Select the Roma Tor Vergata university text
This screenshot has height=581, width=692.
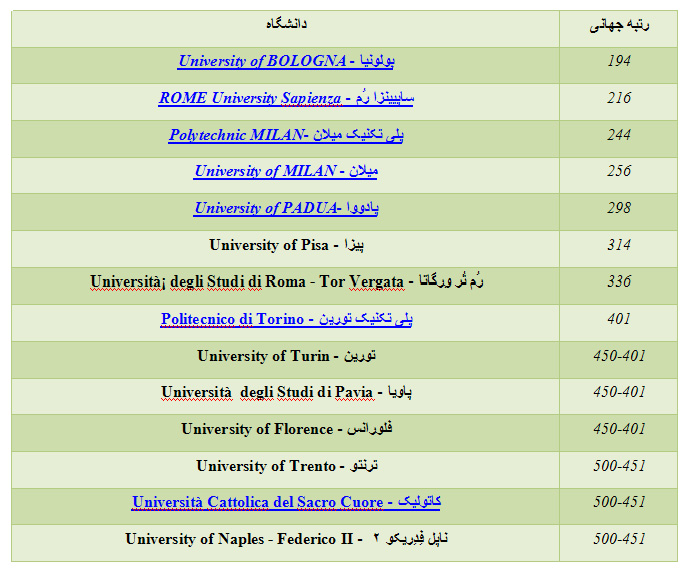click(x=286, y=282)
